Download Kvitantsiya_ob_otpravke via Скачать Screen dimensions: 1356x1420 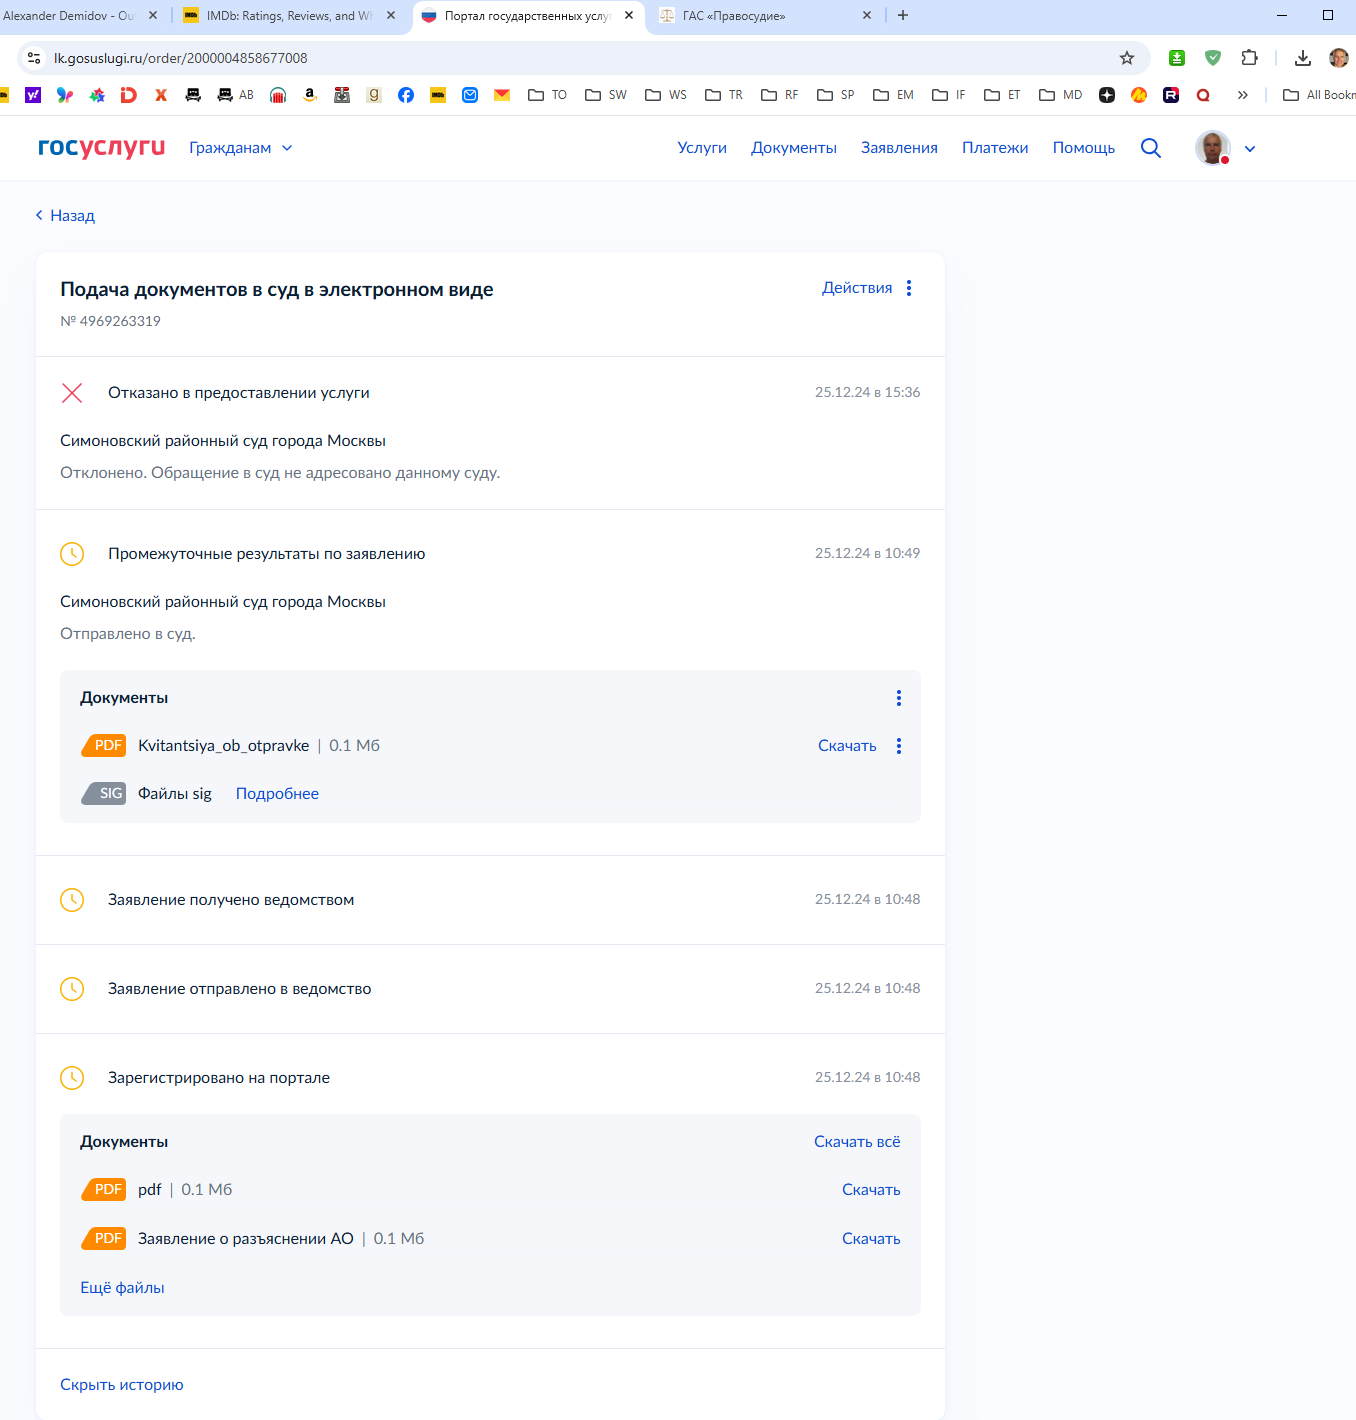click(x=847, y=746)
